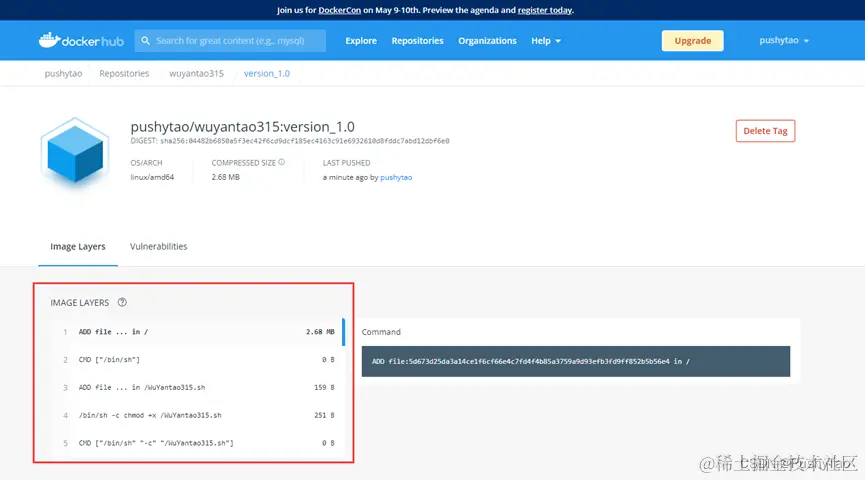Expand the Help dropdown
Viewport: 865px width, 480px height.
point(546,41)
